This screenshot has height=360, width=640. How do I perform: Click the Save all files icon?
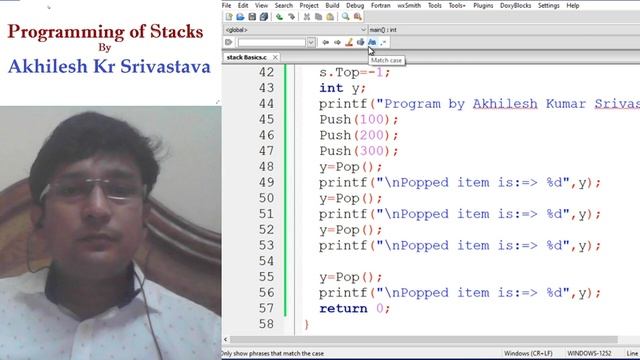264,17
